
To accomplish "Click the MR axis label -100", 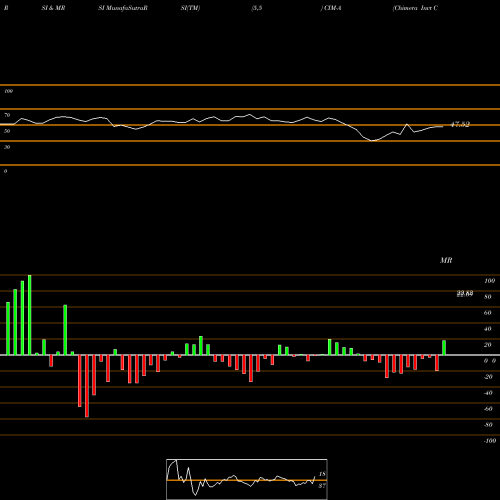I will (x=490, y=441).
